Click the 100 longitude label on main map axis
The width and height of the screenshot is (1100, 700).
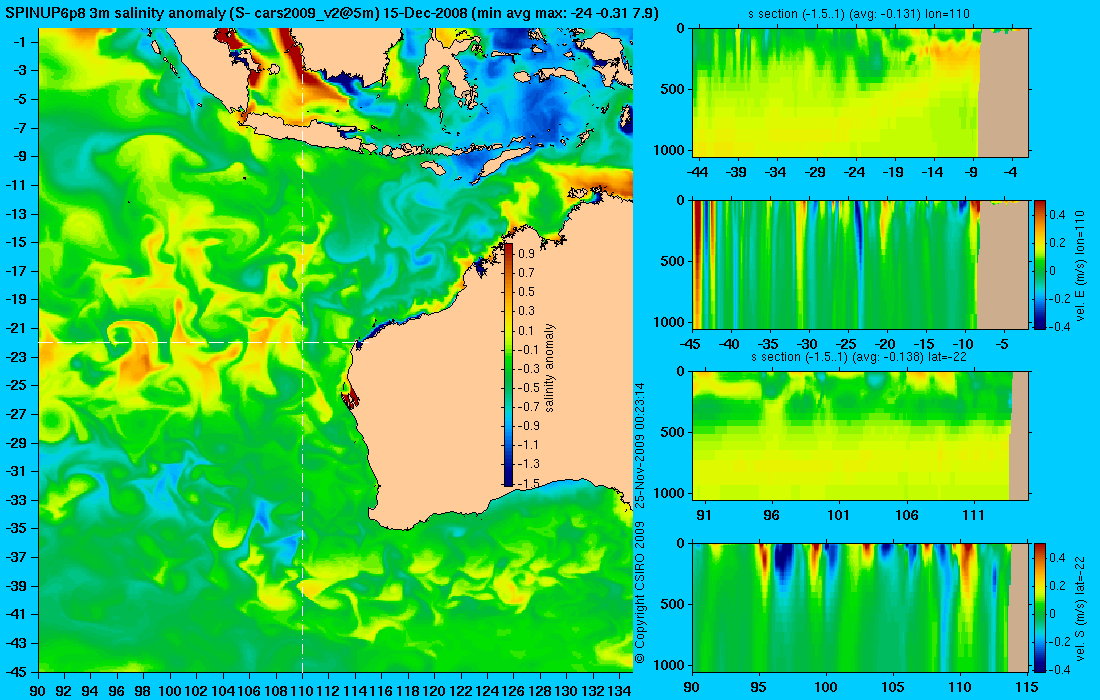[x=170, y=691]
